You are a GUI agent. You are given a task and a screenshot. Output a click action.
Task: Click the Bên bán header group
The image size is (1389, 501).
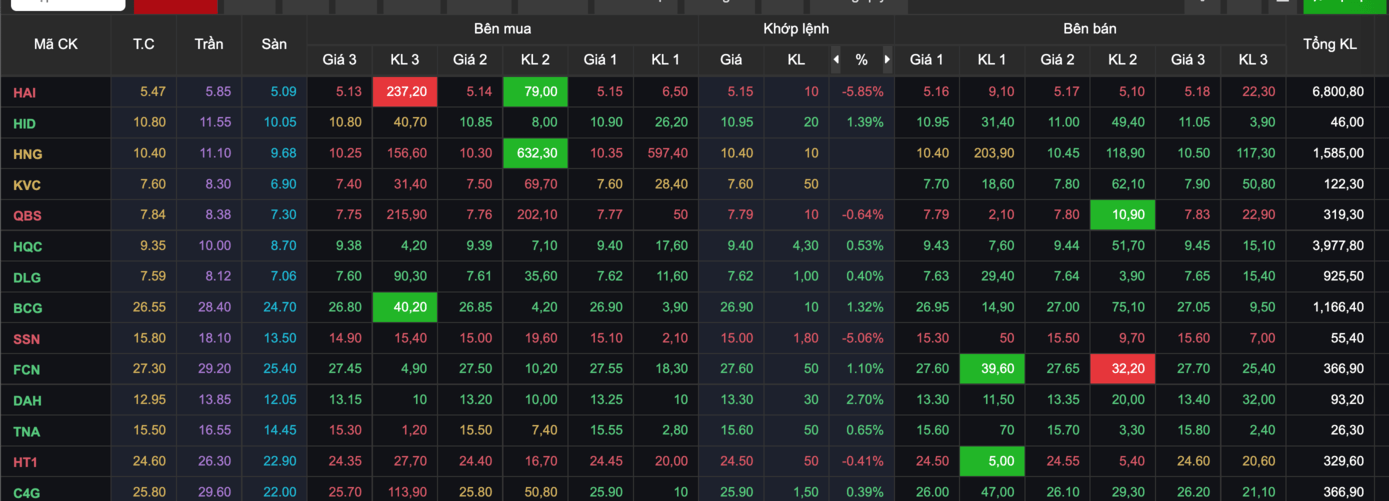click(1089, 29)
